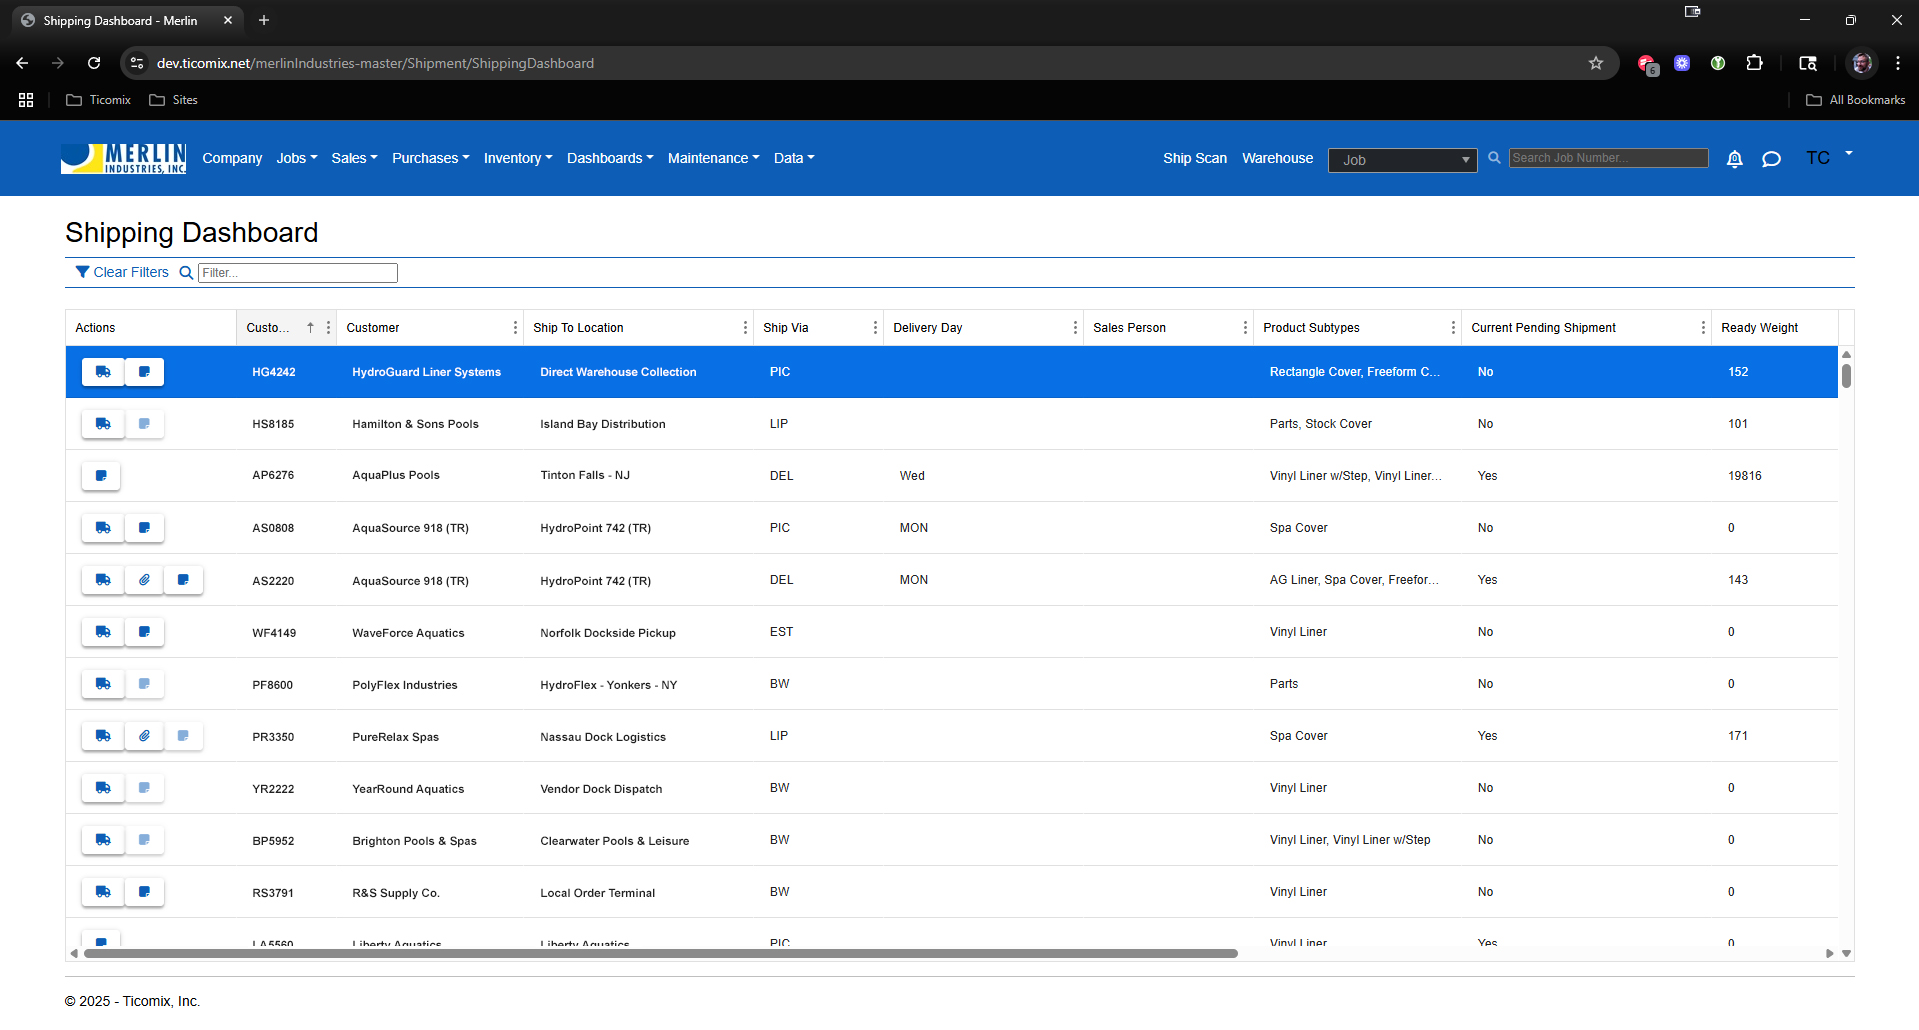Screen dimensions: 1919x1030
Task: Click the note icon for RS3791 row
Action: pyautogui.click(x=144, y=892)
